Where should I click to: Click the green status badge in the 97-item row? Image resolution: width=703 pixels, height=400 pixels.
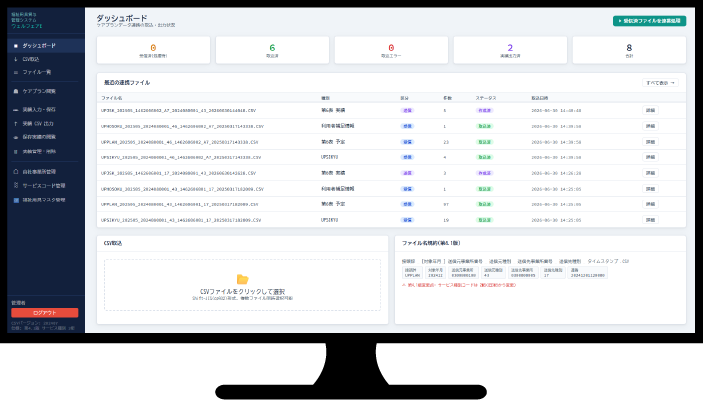484,204
